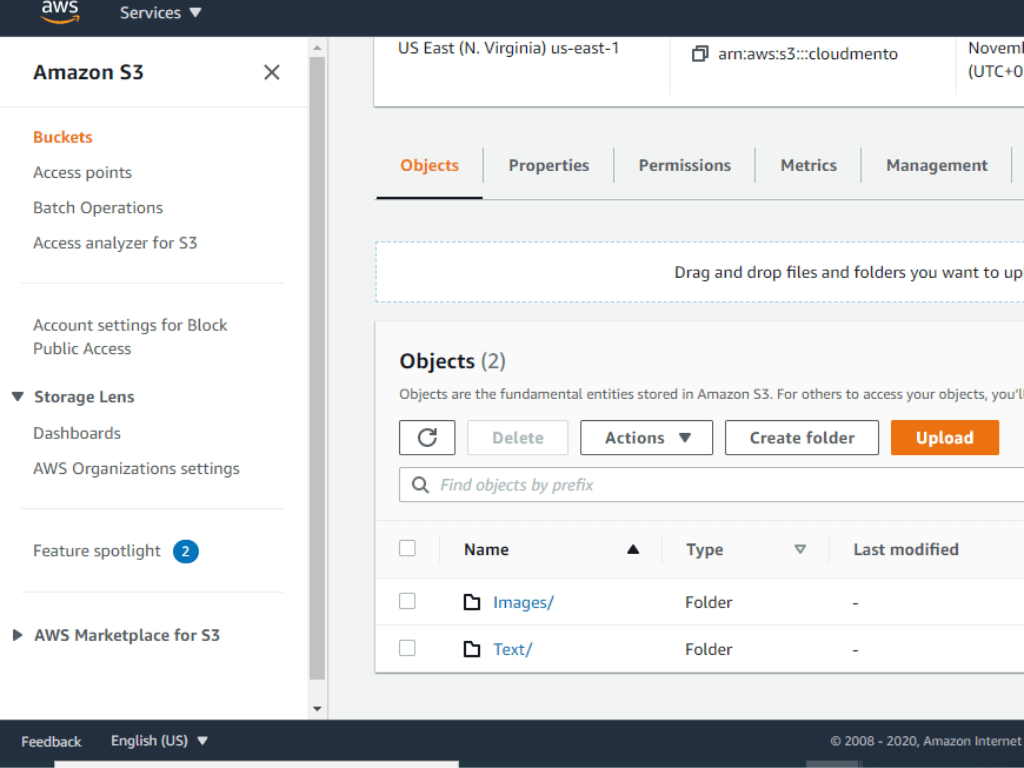Open the Services dropdown menu
The width and height of the screenshot is (1024, 768).
click(161, 12)
